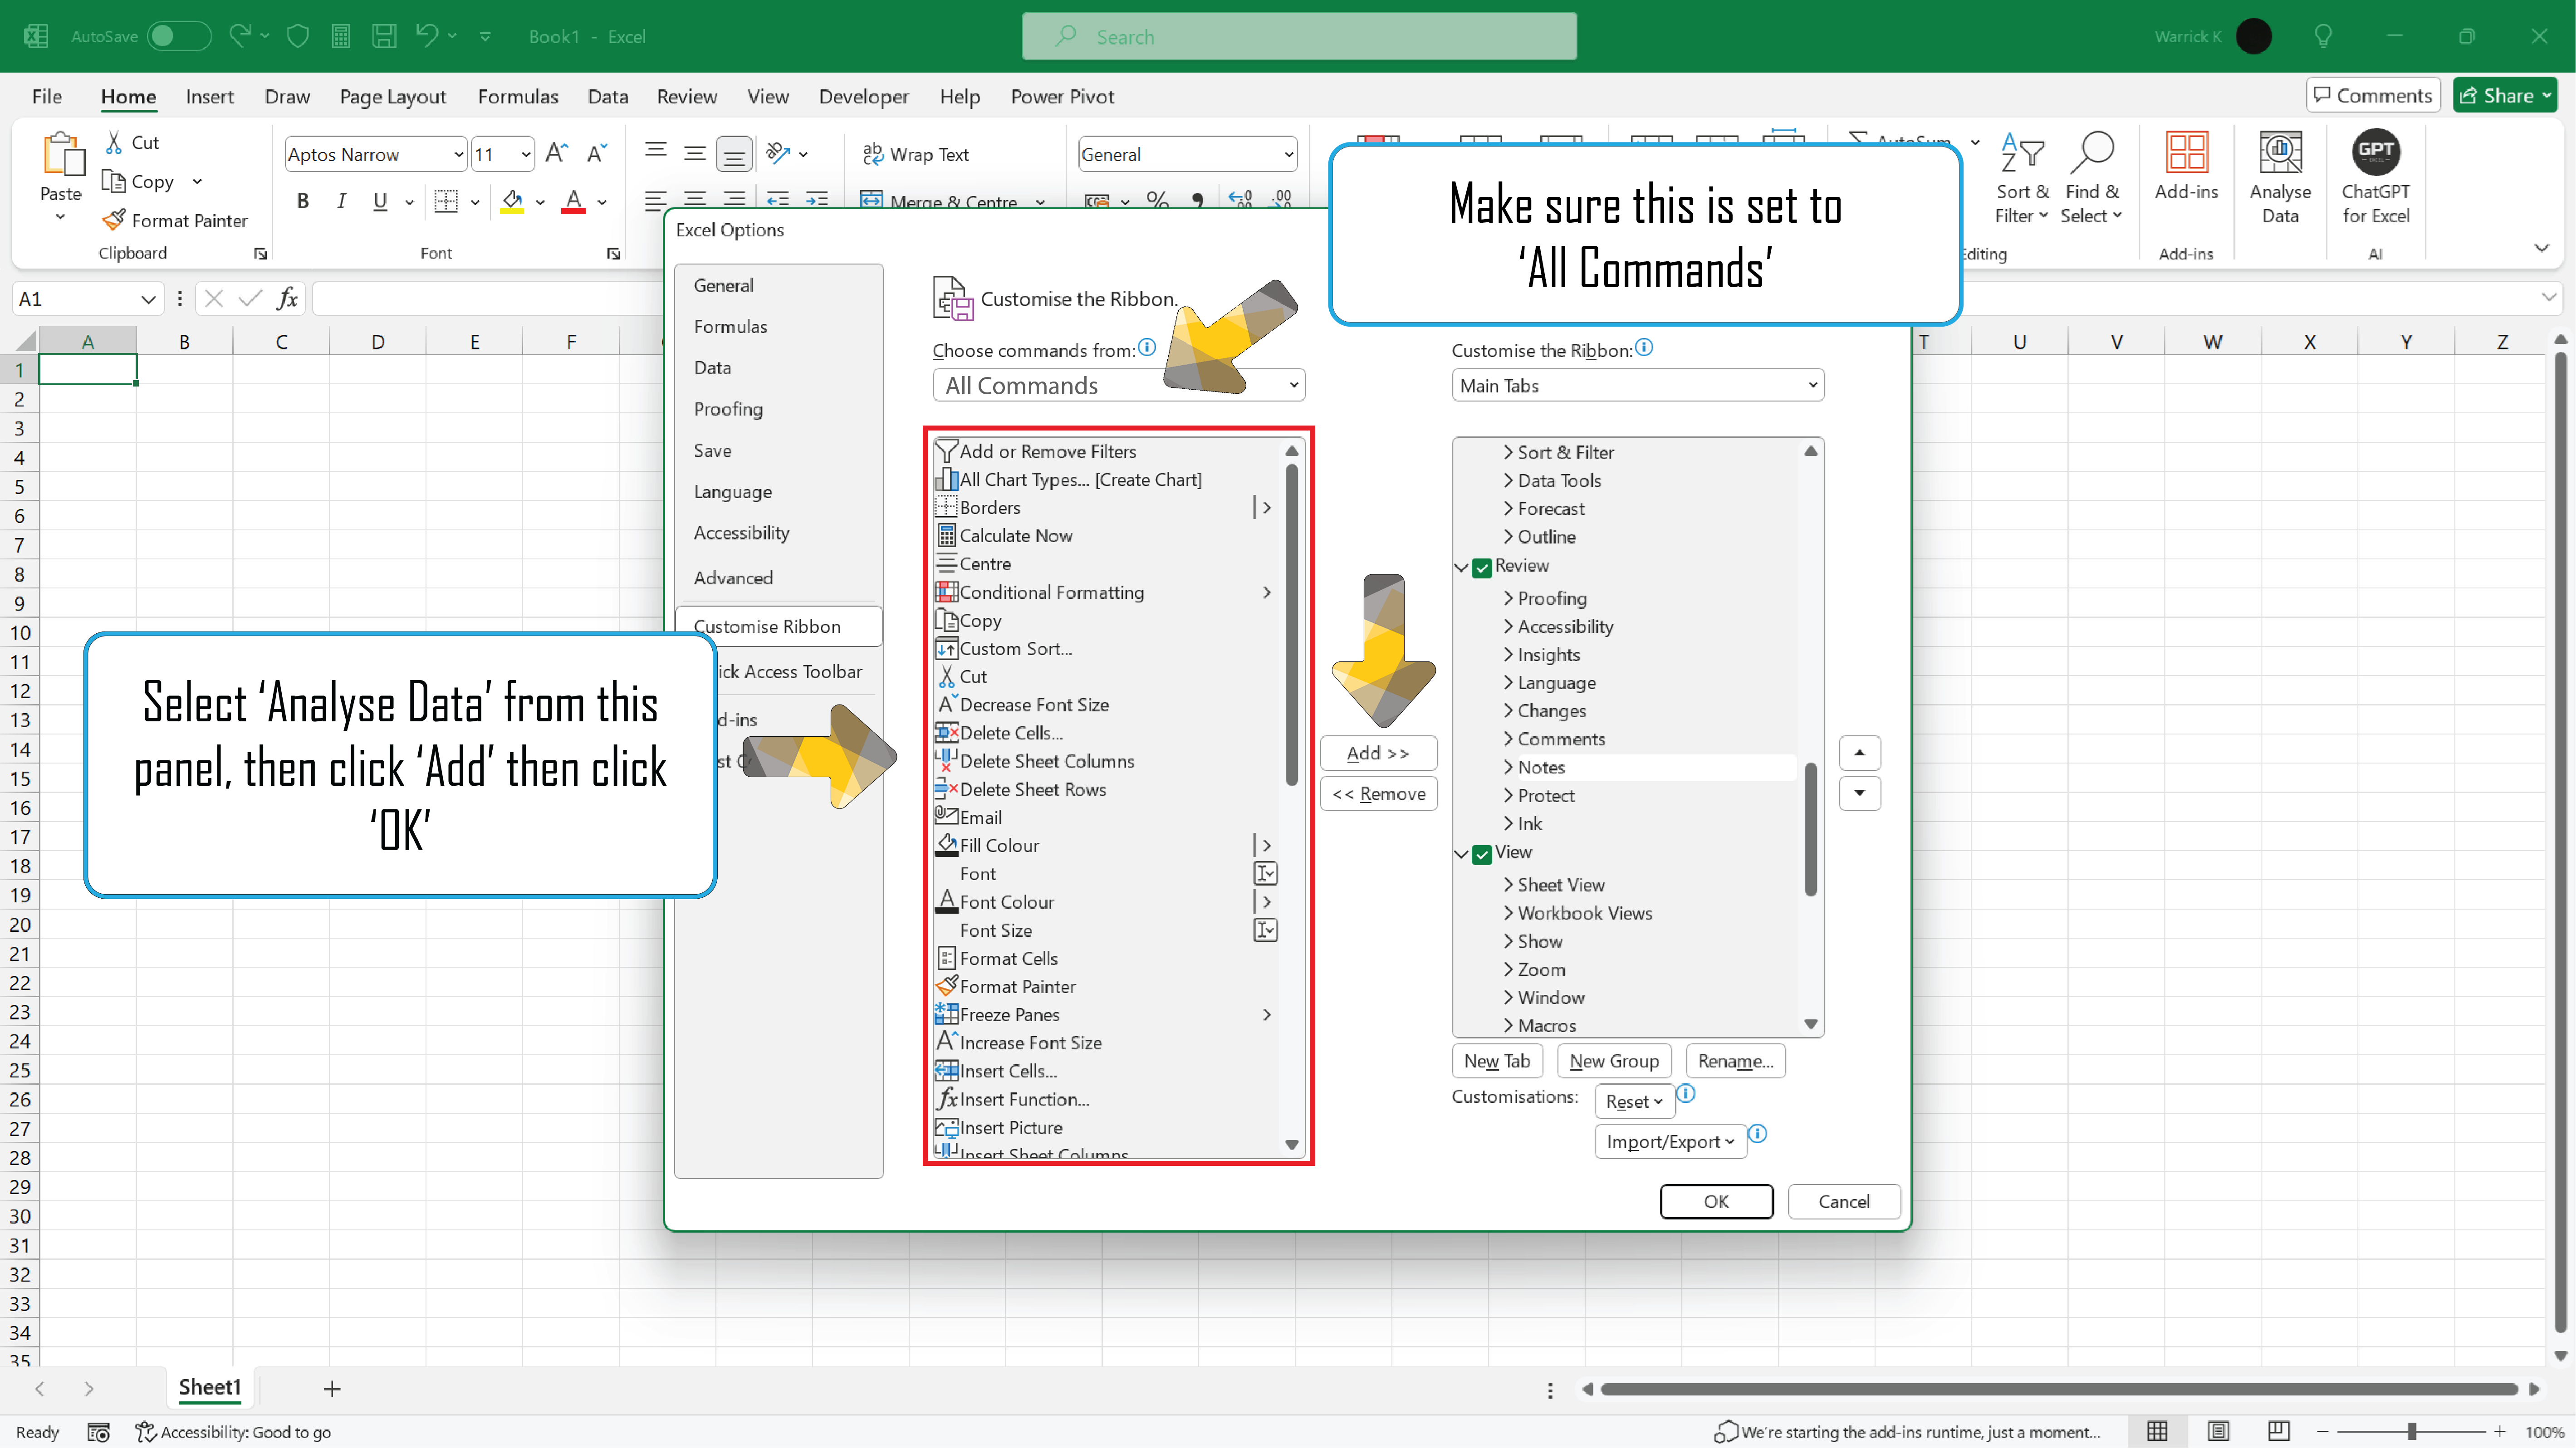Switch to Page Layout view icon
The width and height of the screenshot is (2576, 1449).
point(2218,1431)
